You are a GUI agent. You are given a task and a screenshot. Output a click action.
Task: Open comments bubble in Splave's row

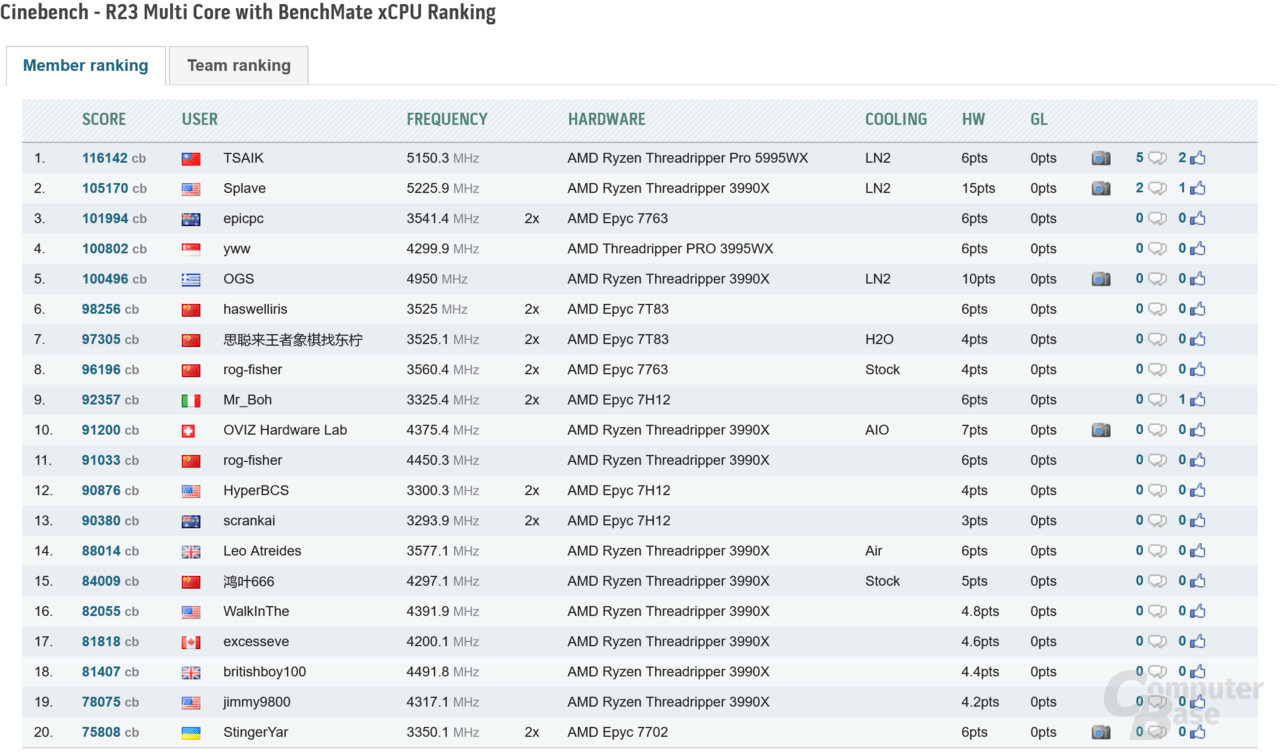(x=1157, y=188)
